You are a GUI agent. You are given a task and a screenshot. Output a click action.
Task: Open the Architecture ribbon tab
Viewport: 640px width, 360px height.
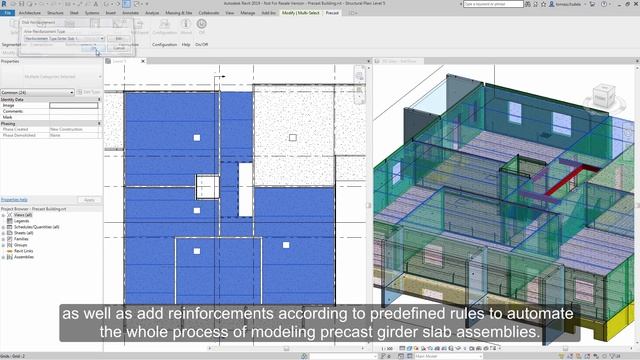point(30,13)
